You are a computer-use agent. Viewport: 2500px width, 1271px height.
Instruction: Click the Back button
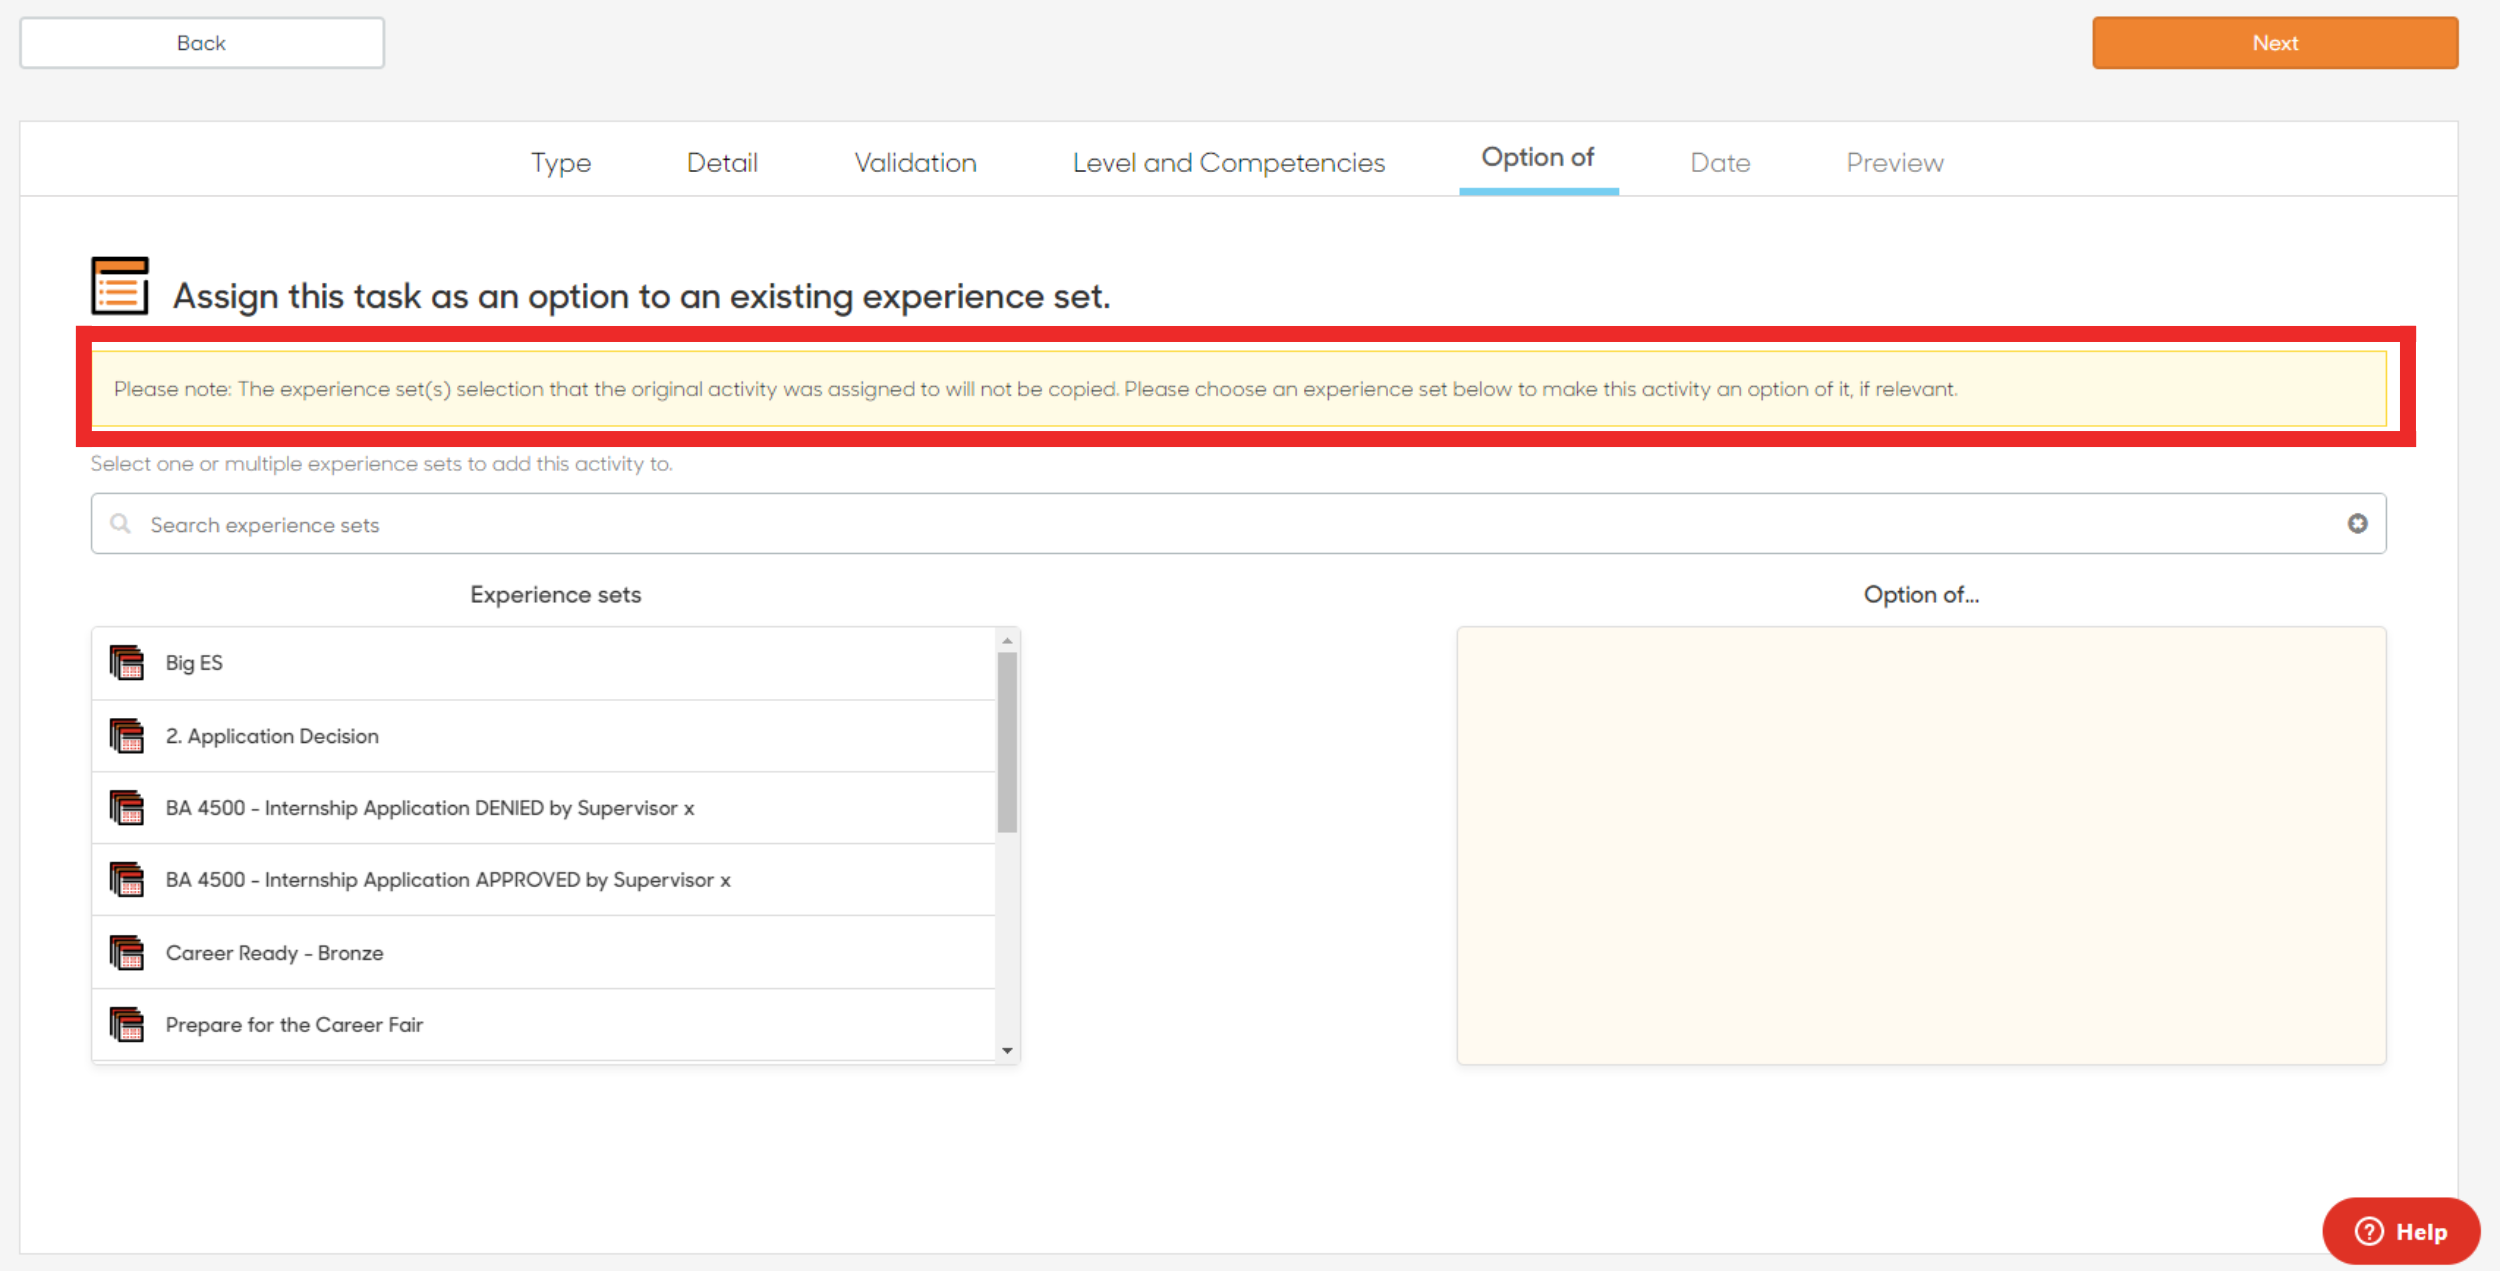tap(202, 43)
